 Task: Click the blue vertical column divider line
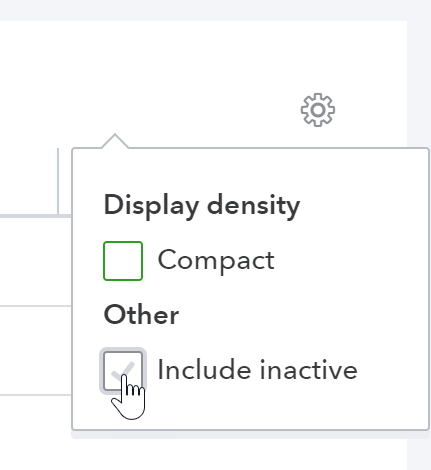point(58,181)
